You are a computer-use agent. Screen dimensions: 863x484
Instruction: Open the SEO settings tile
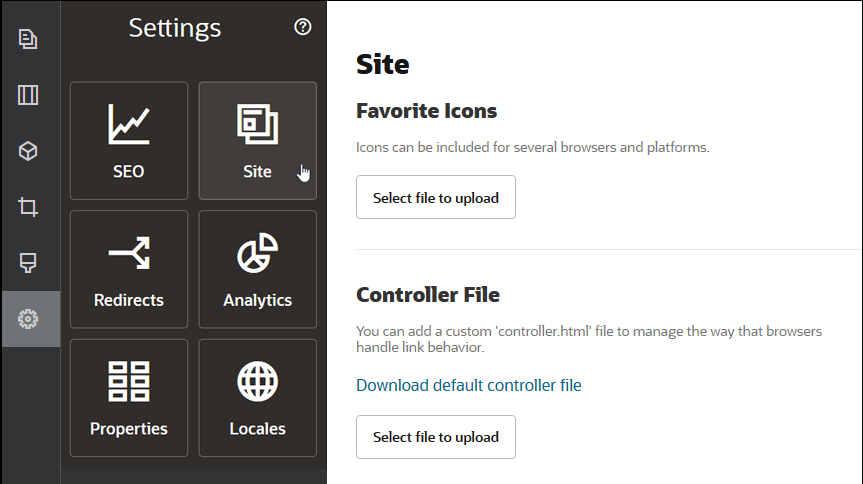(129, 141)
